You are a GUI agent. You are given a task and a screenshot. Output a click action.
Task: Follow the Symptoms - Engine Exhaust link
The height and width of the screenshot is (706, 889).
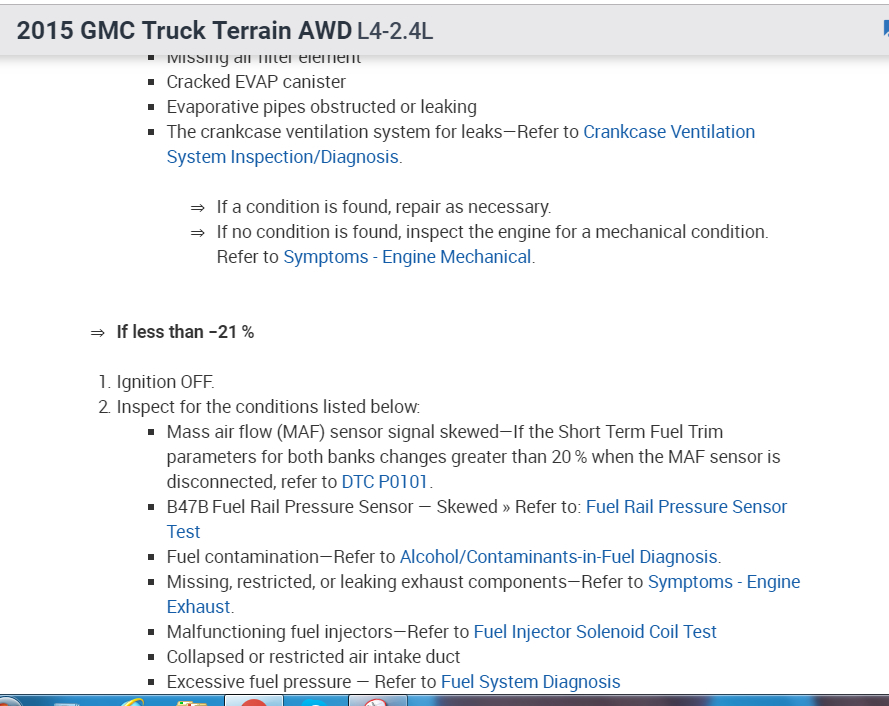pos(724,582)
